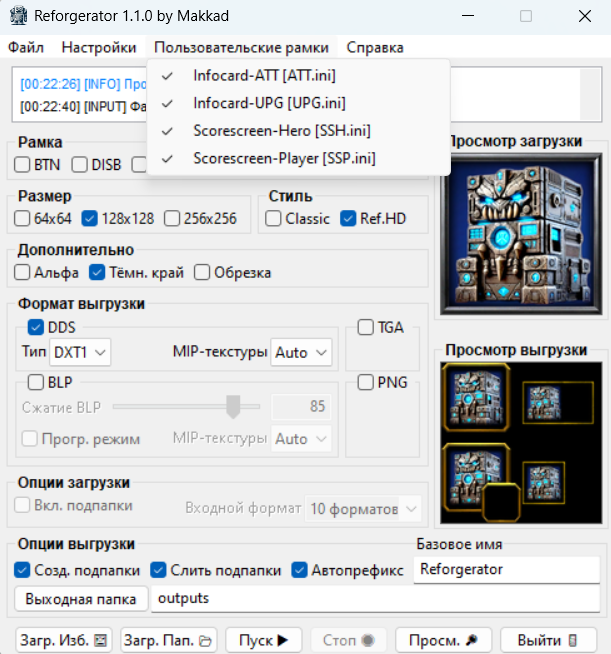611x654 pixels.
Task: Start processing with Пуск button
Action: click(264, 640)
